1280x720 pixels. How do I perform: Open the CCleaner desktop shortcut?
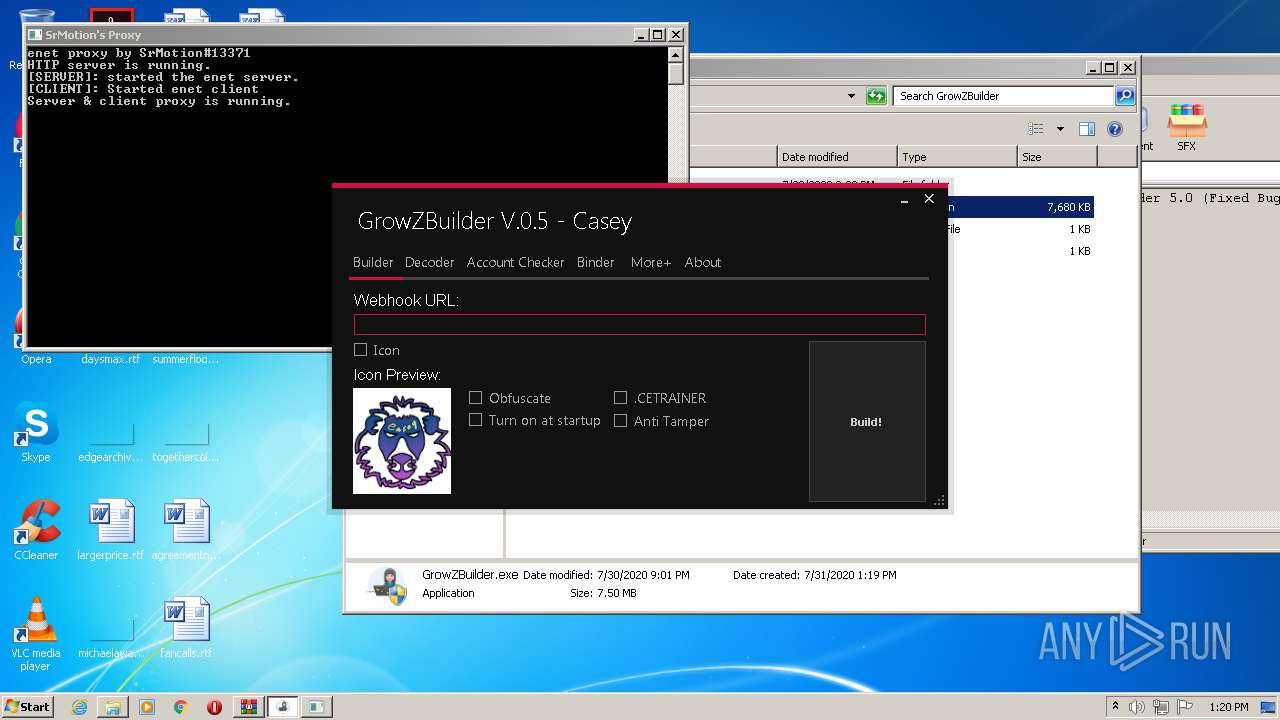pos(36,532)
